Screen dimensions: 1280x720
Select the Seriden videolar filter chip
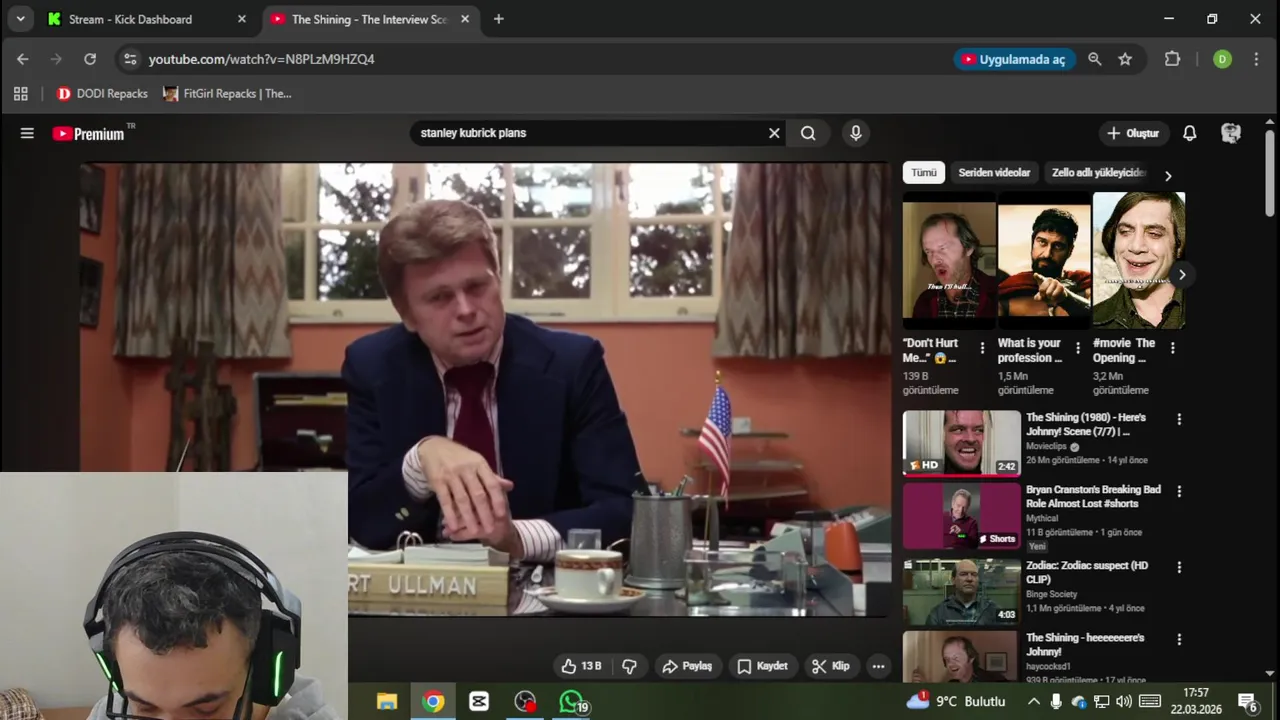pos(994,173)
